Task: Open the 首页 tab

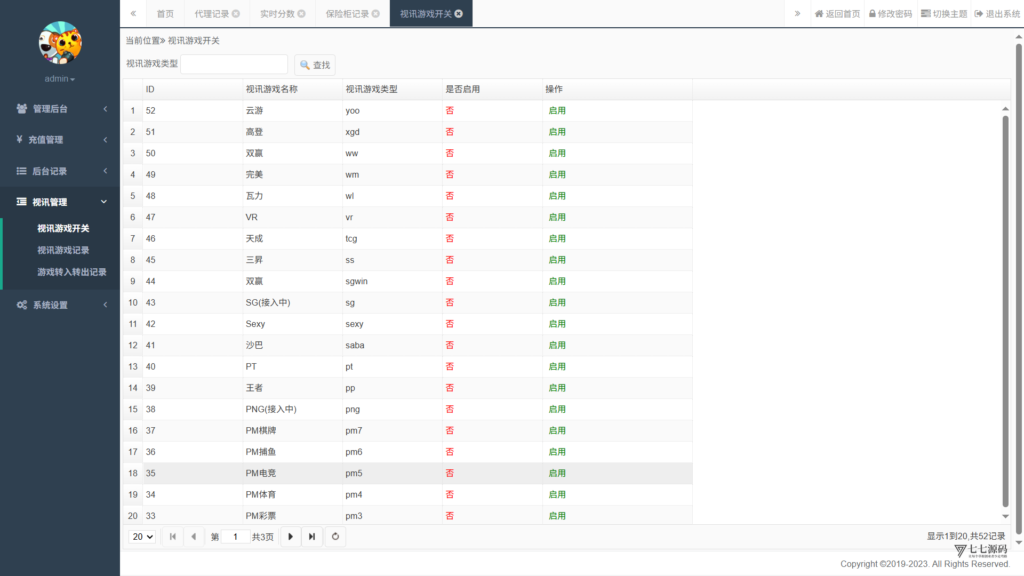Action: tap(165, 14)
